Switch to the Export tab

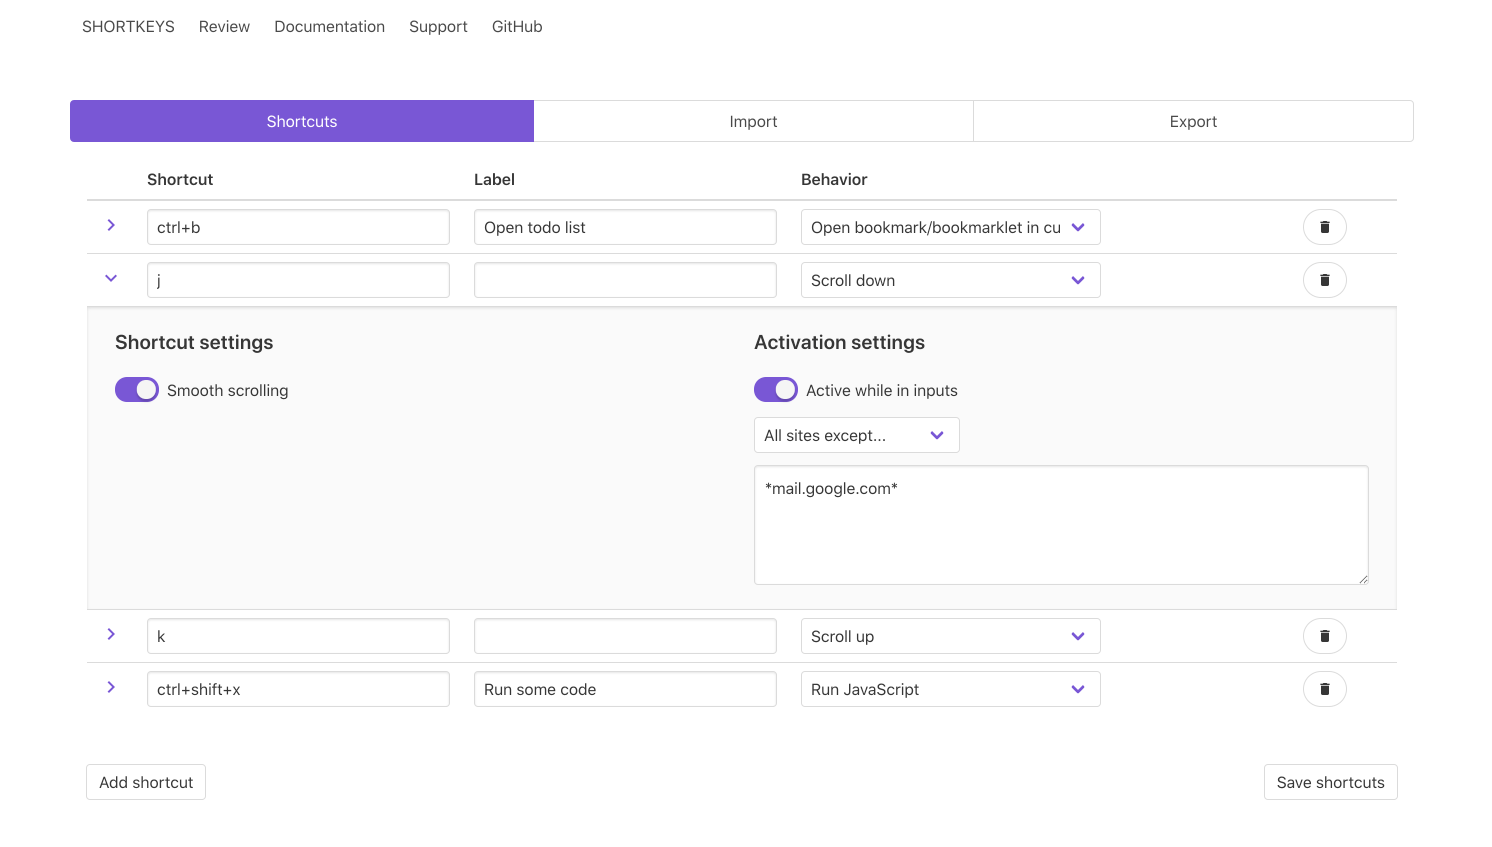pyautogui.click(x=1192, y=121)
